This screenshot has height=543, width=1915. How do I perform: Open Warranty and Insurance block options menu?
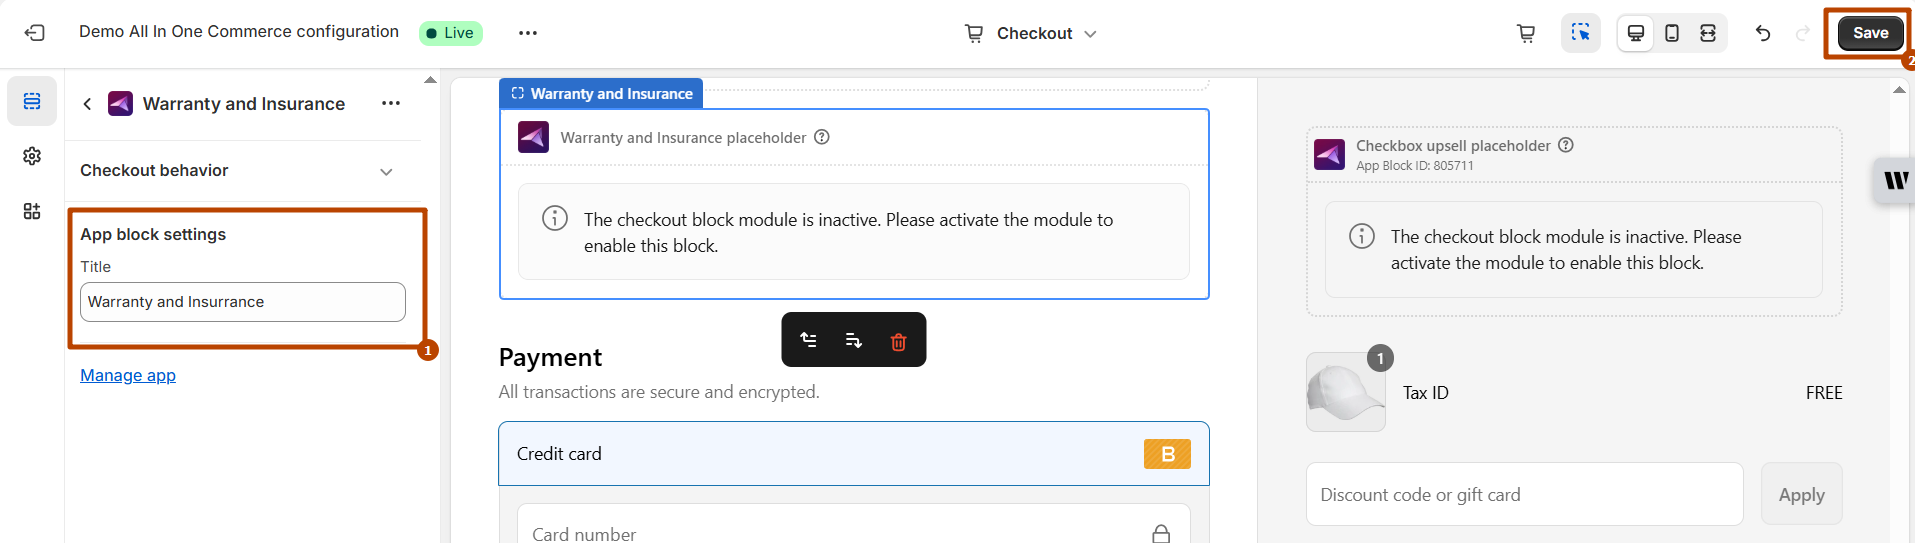tap(391, 103)
